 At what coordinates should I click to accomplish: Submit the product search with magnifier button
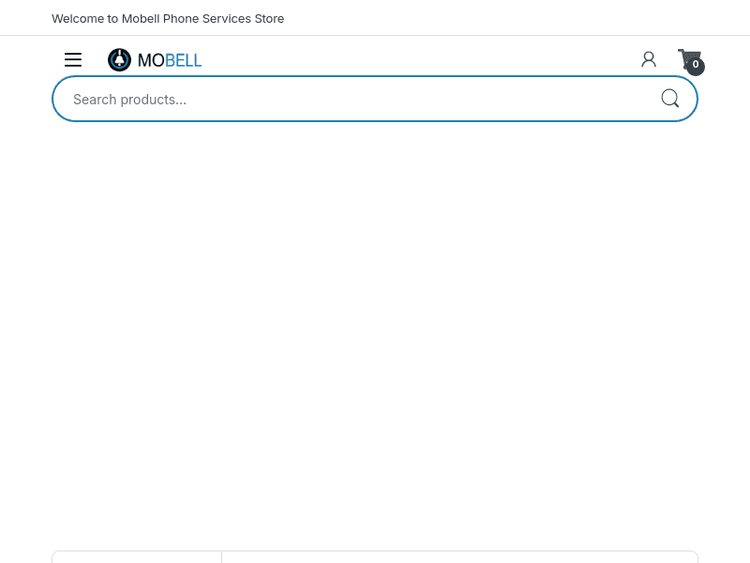pos(670,98)
